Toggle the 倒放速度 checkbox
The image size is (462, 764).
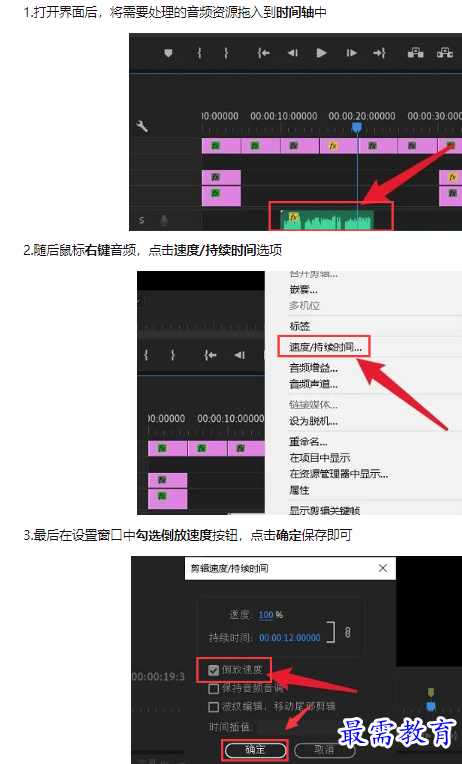click(213, 670)
